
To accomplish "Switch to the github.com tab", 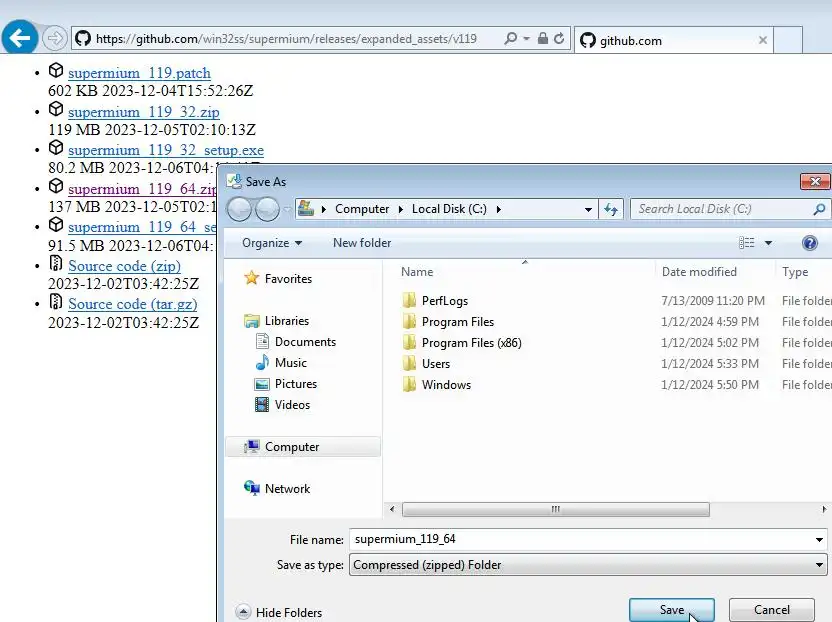I will [673, 40].
